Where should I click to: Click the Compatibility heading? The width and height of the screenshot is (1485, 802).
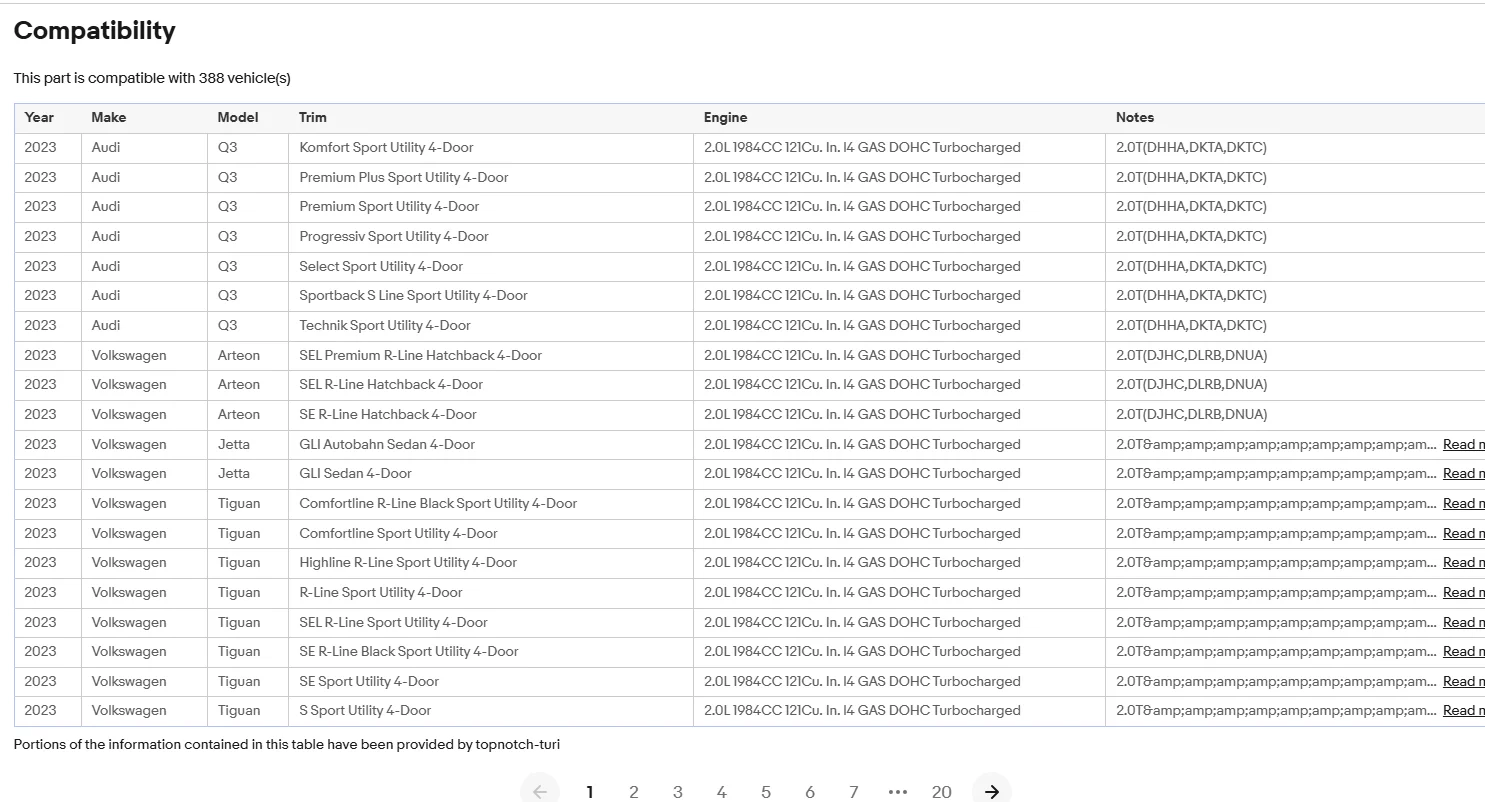[95, 31]
